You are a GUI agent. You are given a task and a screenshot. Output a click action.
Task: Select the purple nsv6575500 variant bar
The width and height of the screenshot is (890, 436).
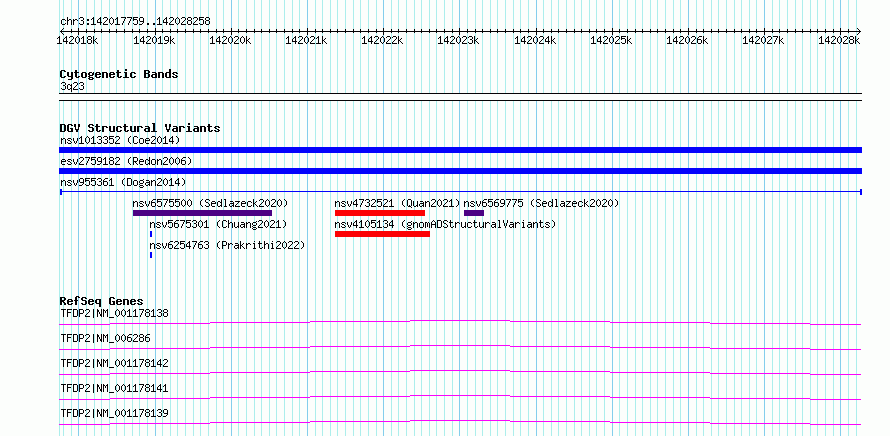(202, 213)
